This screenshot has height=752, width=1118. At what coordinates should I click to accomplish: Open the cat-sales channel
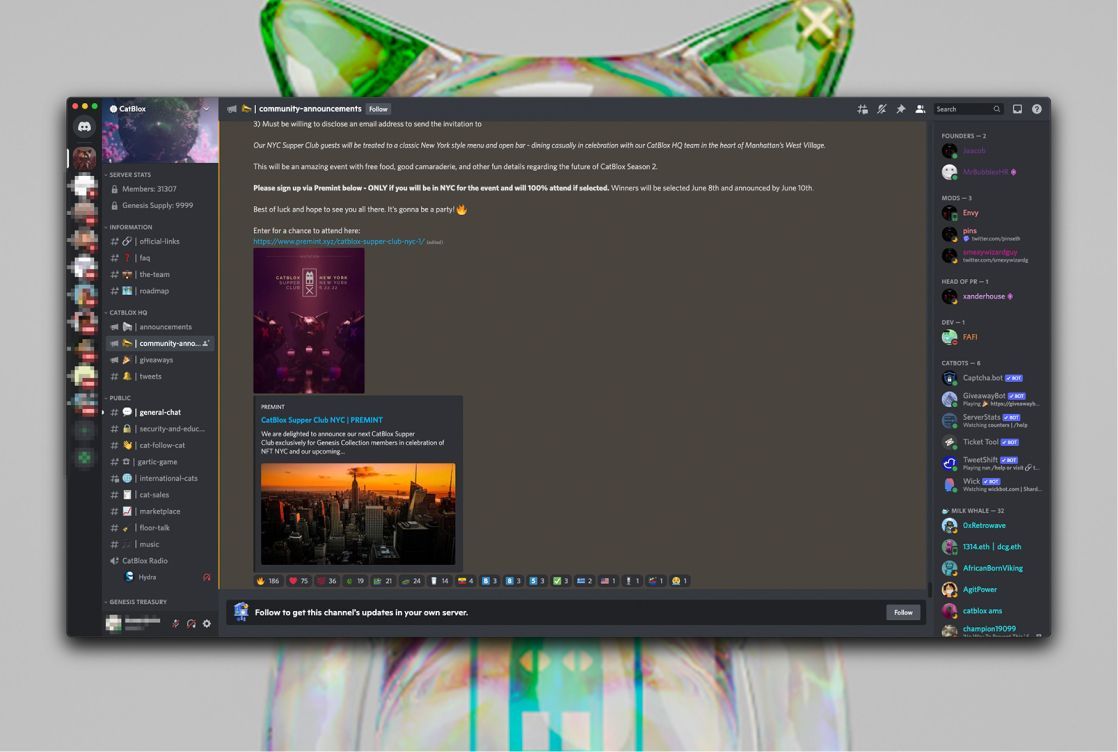click(x=160, y=495)
